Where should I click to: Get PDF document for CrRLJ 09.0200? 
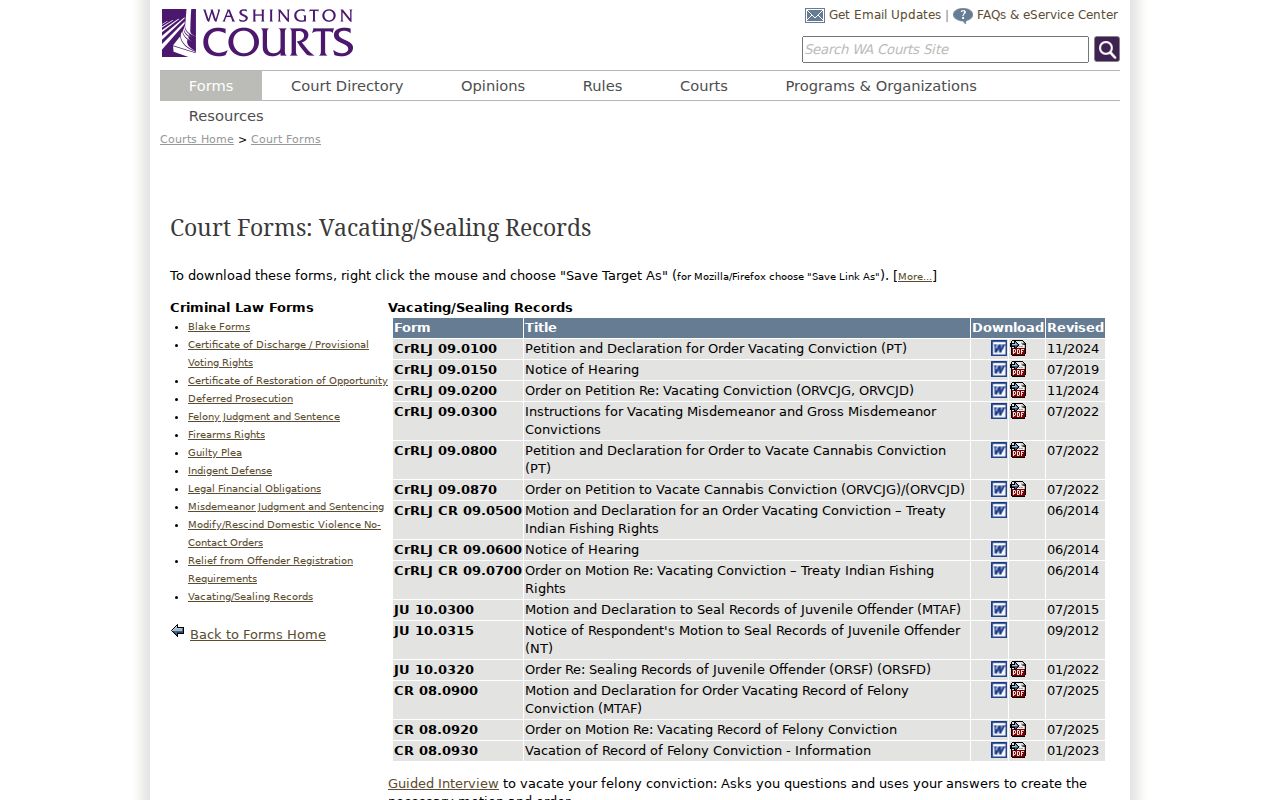click(1018, 390)
